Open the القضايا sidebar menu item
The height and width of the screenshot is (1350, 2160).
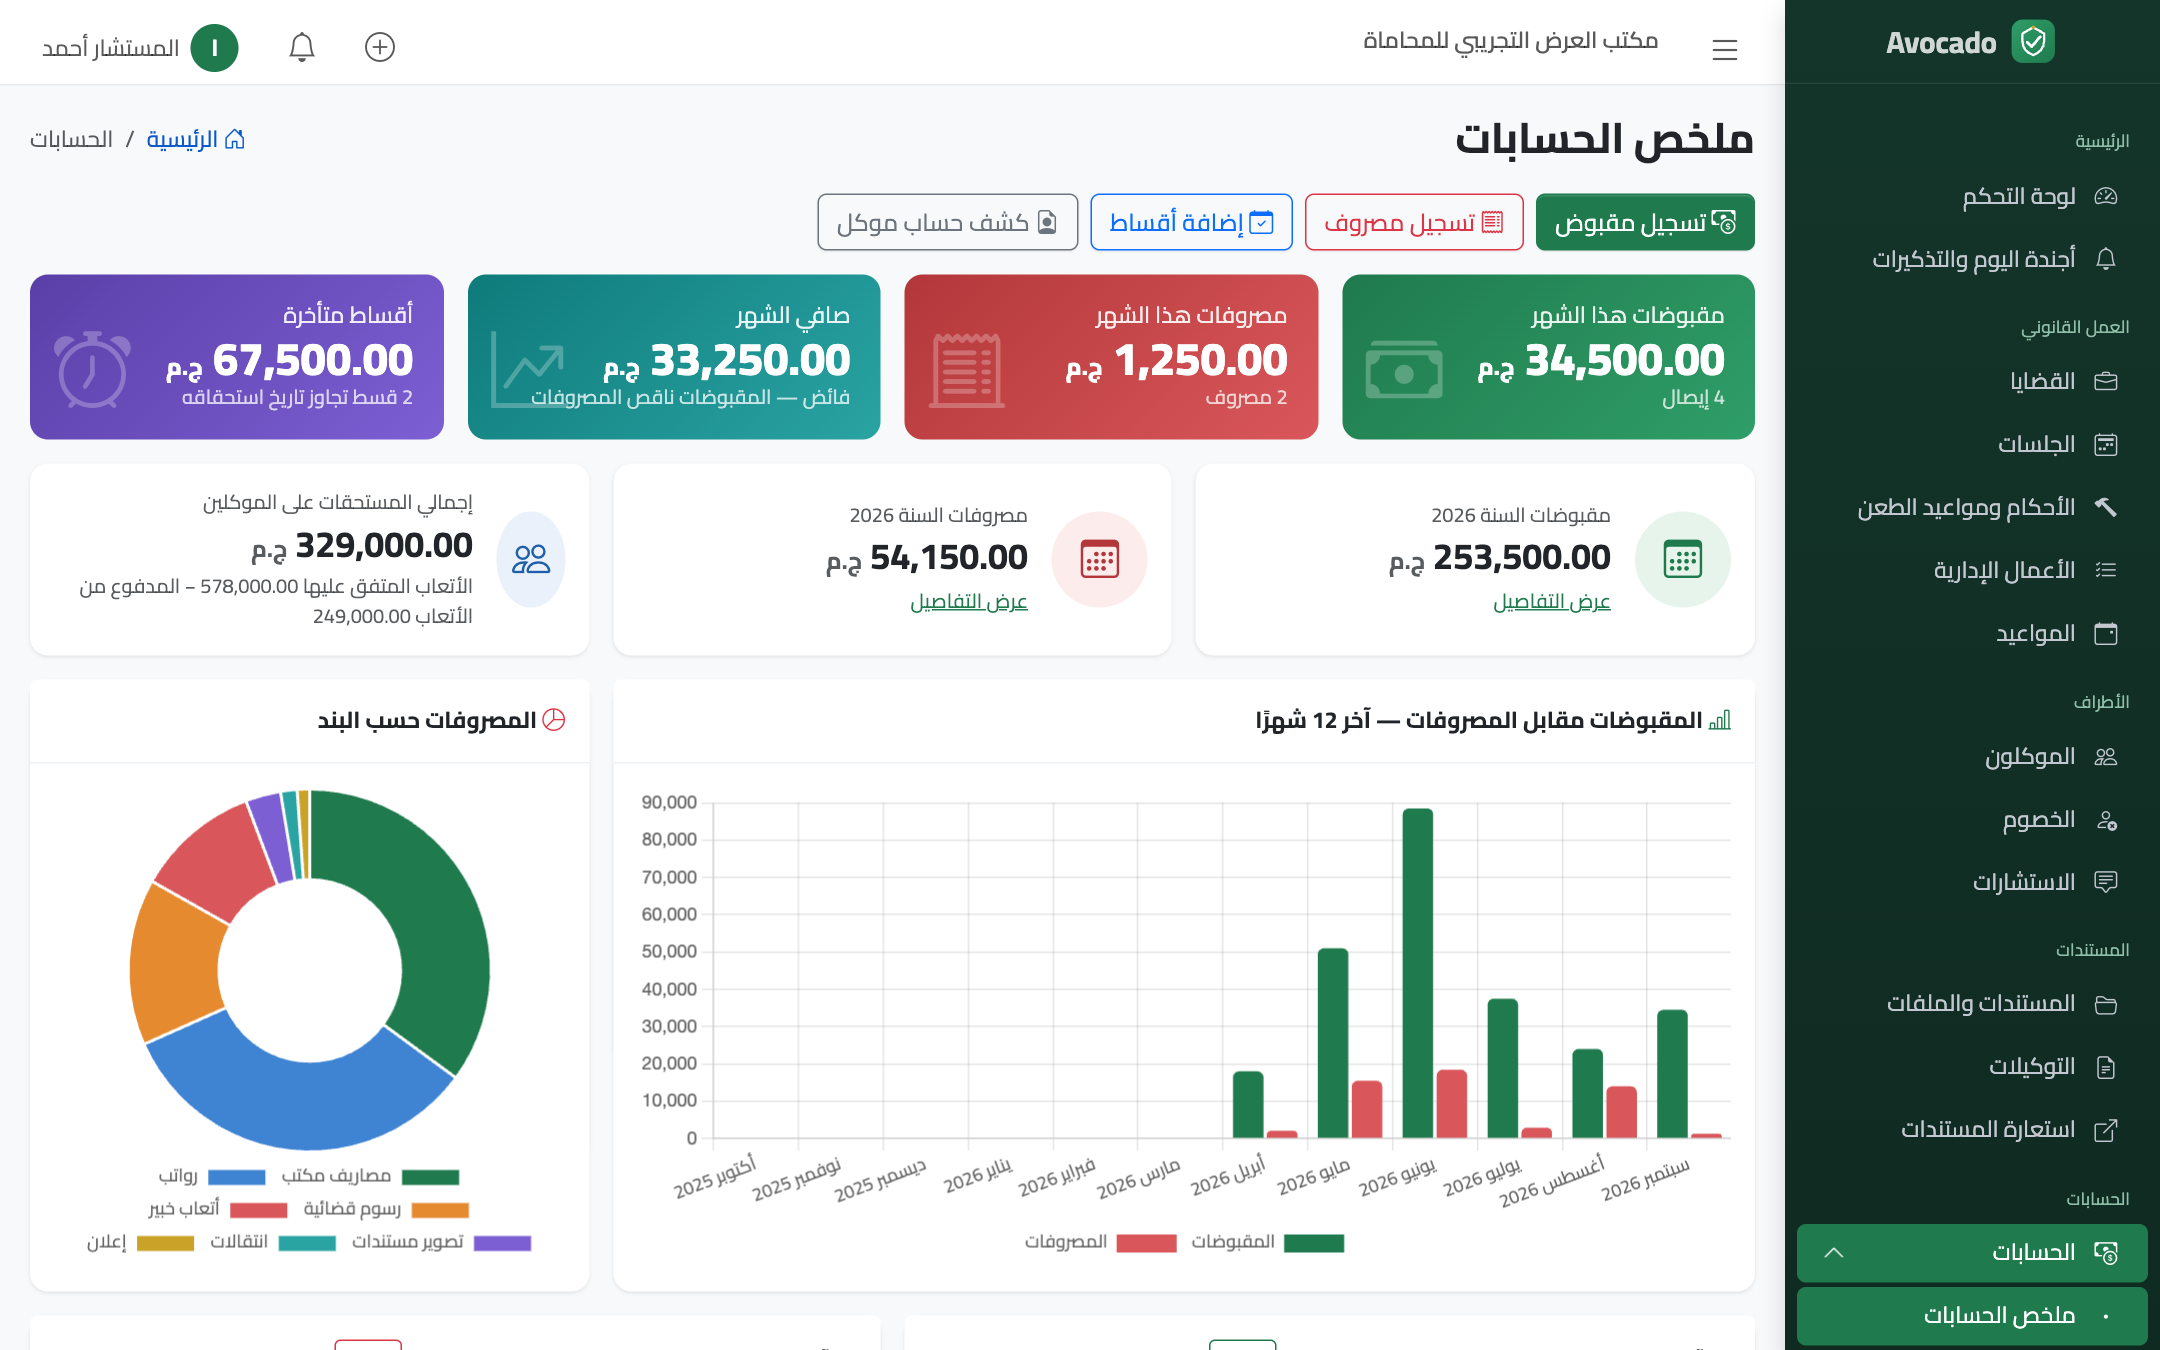tap(1972, 381)
